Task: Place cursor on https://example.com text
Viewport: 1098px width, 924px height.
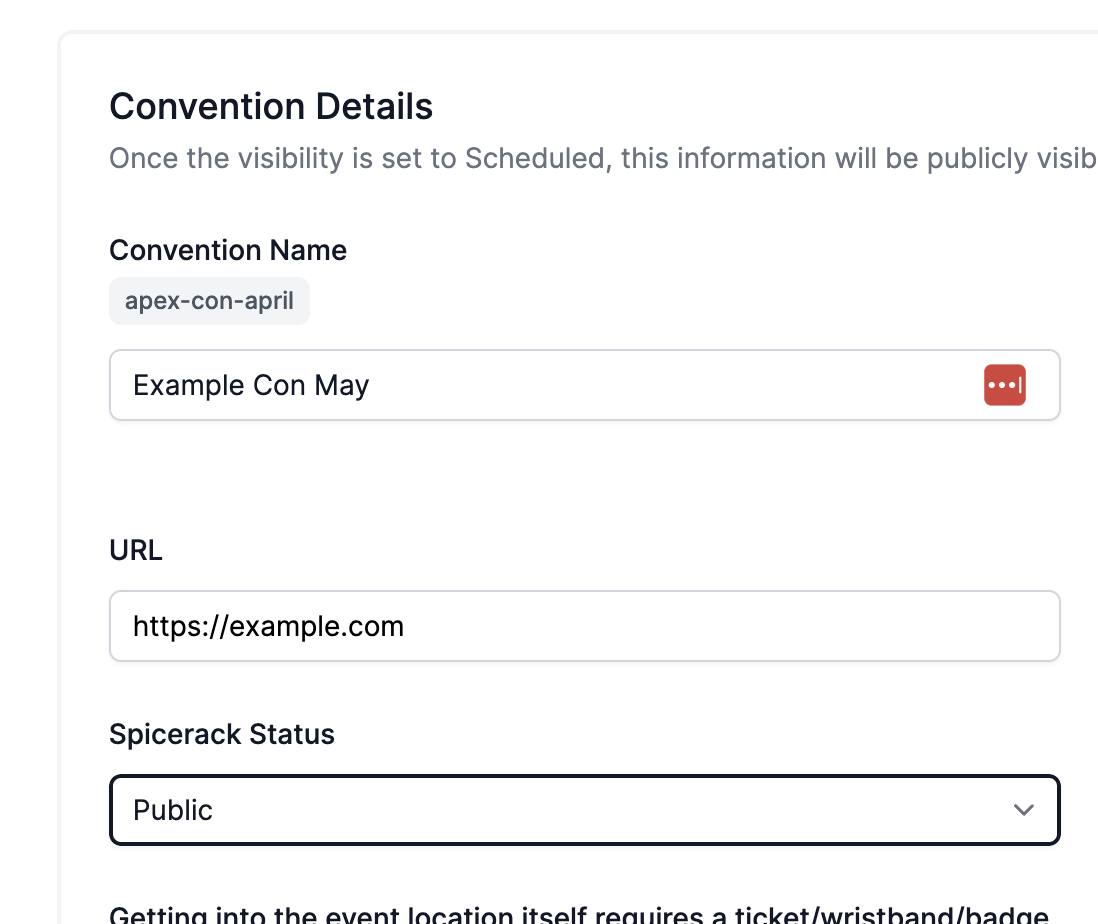Action: tap(268, 626)
